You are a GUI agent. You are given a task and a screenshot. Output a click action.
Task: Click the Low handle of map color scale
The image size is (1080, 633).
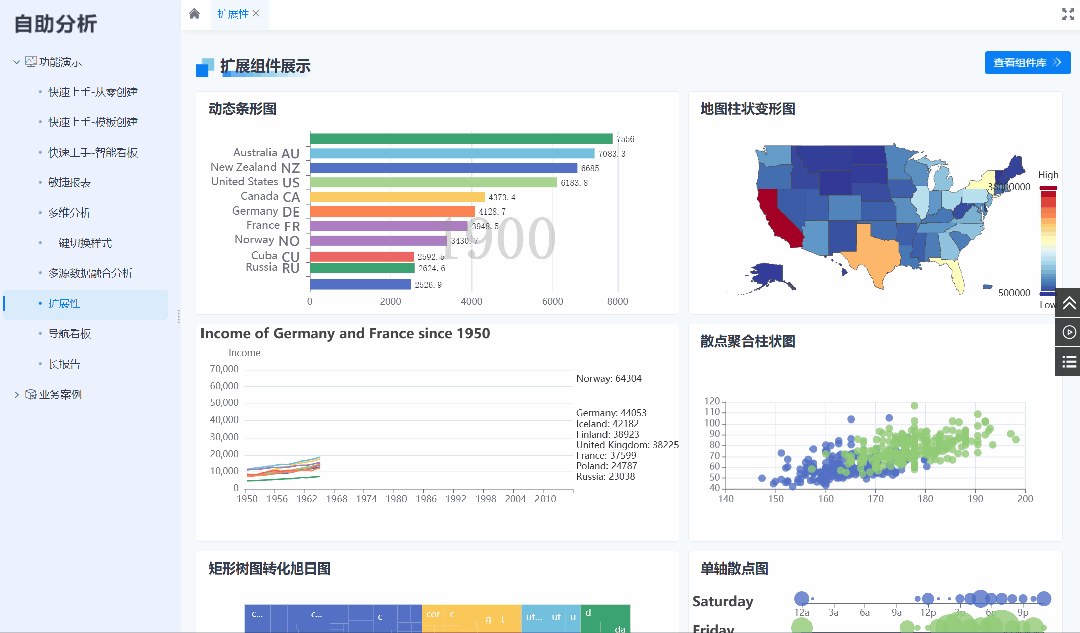(x=1047, y=292)
